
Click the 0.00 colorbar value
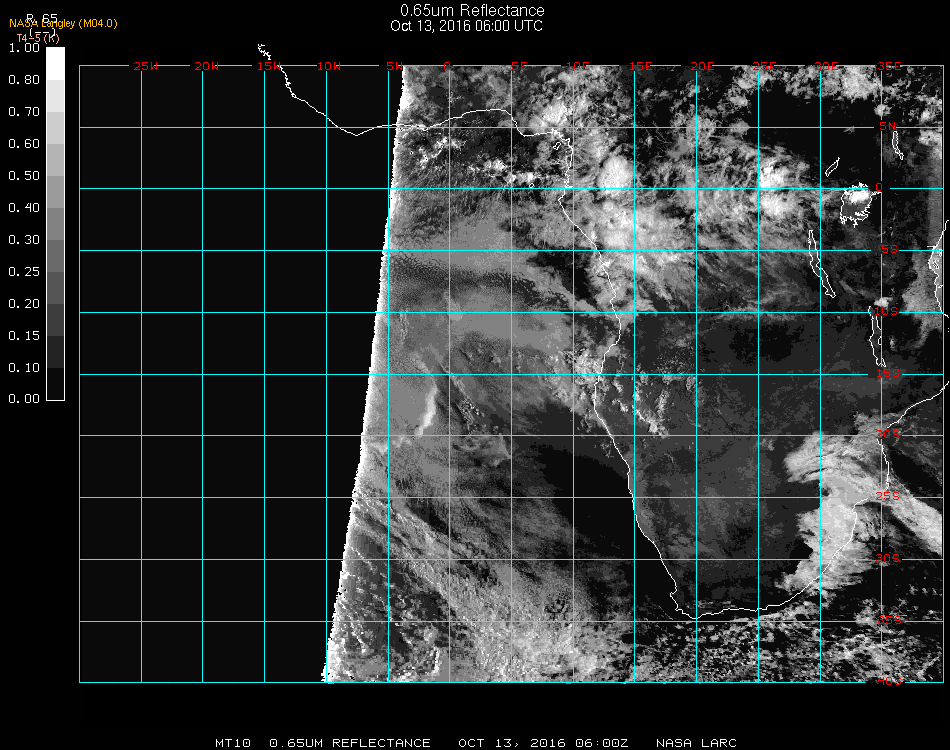pyautogui.click(x=24, y=399)
